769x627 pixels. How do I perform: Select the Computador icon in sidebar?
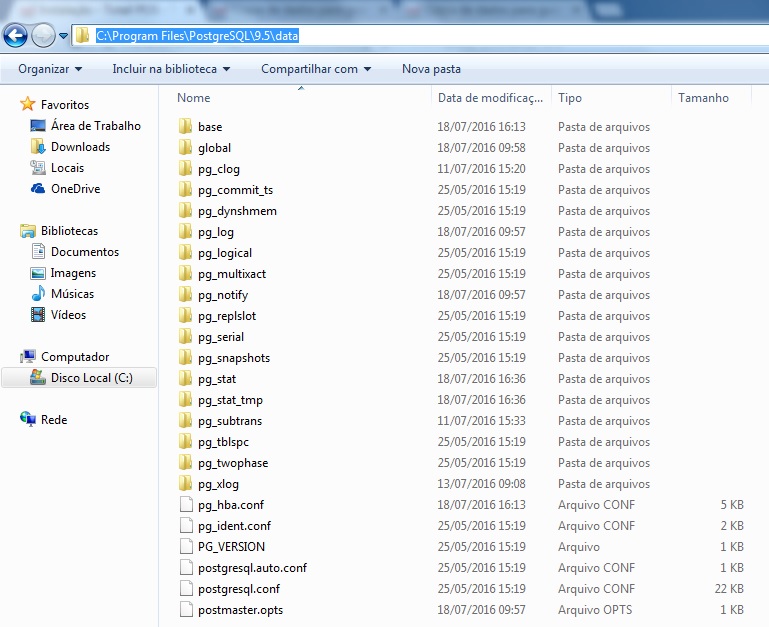point(28,356)
